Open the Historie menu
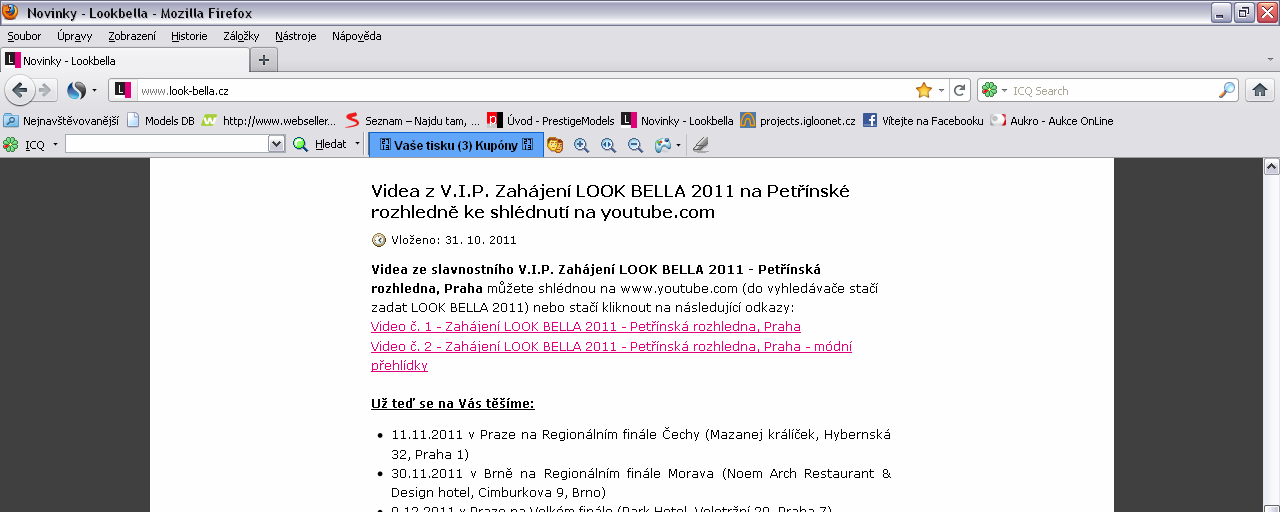This screenshot has height=512, width=1280. 189,36
